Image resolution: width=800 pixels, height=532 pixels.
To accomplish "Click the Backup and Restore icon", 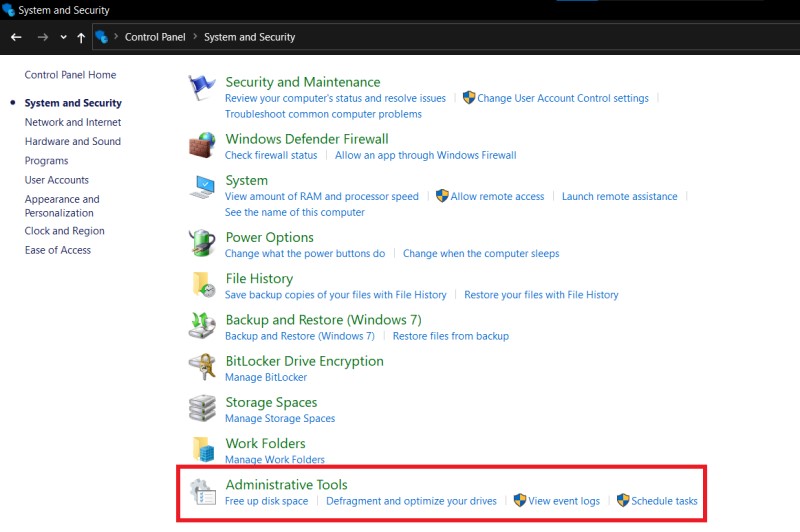I will pos(202,326).
